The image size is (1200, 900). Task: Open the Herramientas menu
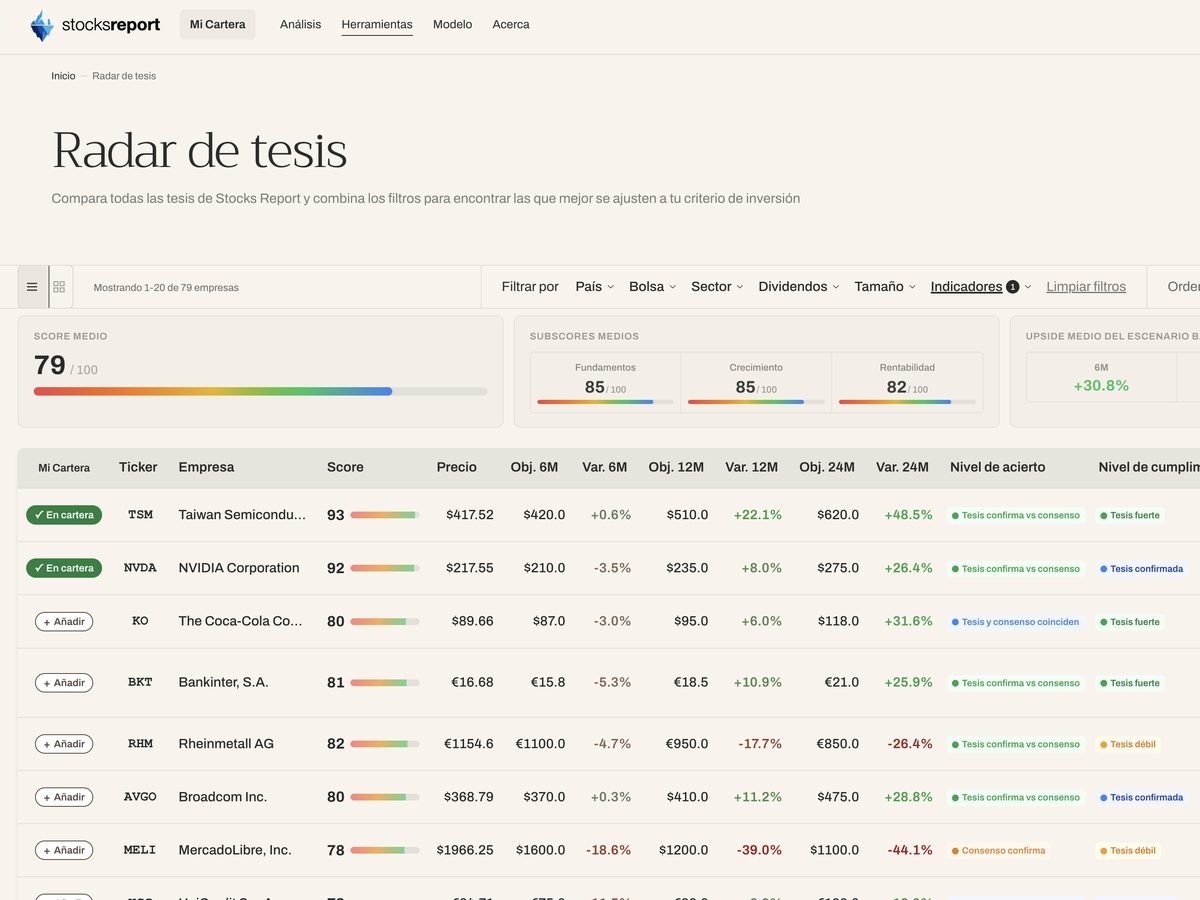pos(377,24)
